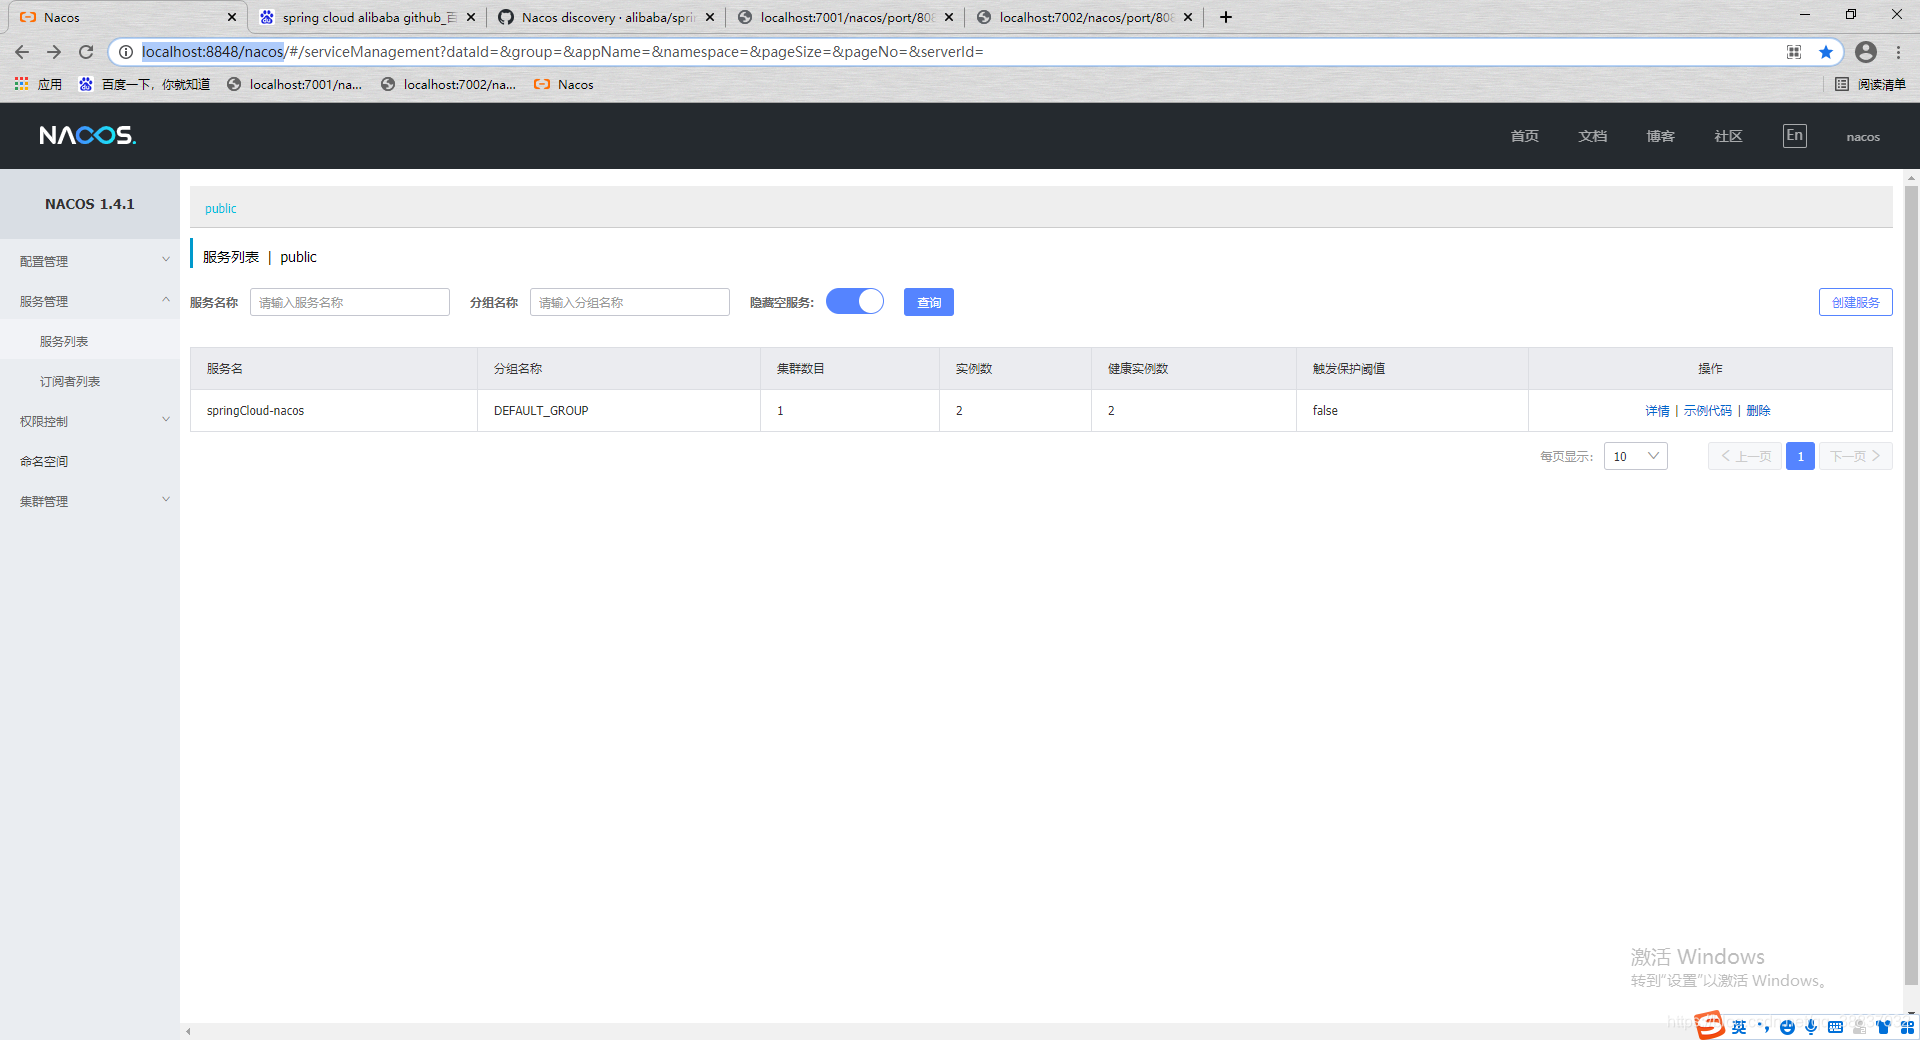Click the browser address bar URL
The width and height of the screenshot is (1920, 1040).
pos(562,52)
